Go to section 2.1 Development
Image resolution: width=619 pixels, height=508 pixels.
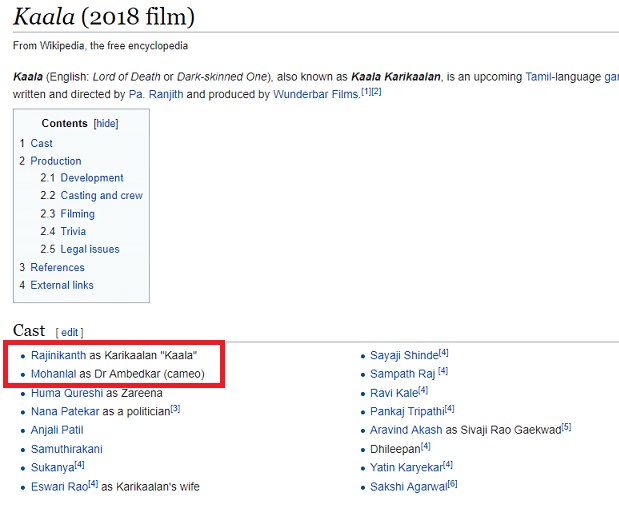92,178
